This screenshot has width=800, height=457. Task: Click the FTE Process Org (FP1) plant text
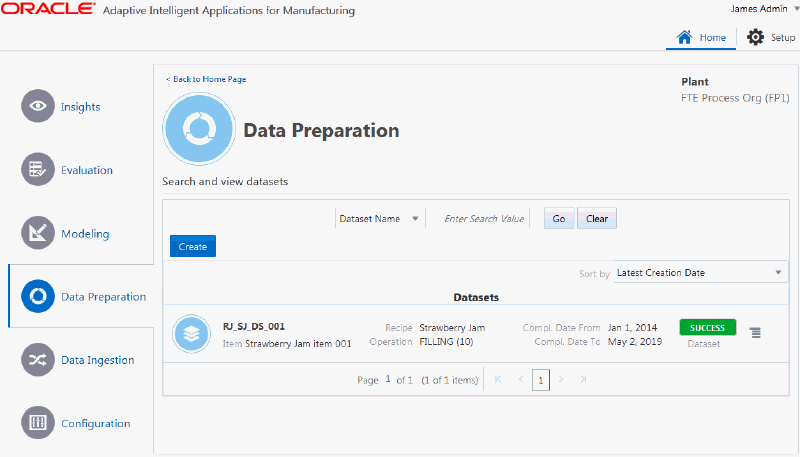pyautogui.click(x=735, y=98)
